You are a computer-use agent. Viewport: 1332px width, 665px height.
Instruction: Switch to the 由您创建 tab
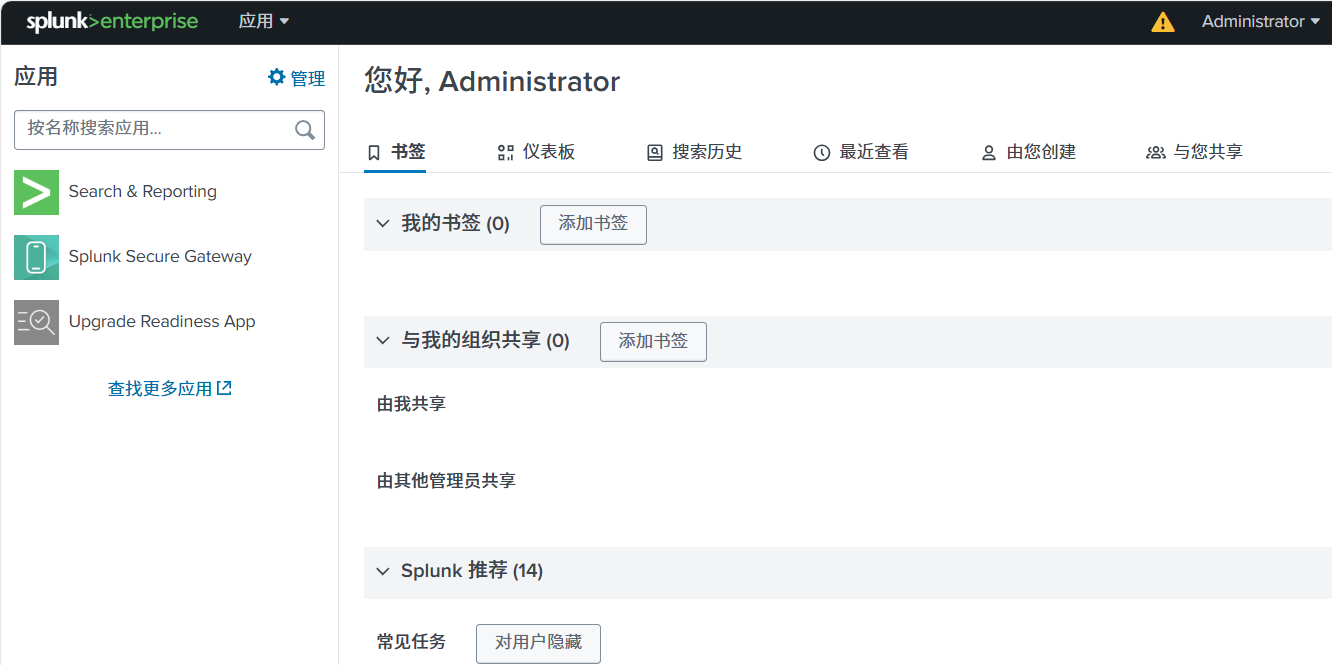(1029, 152)
